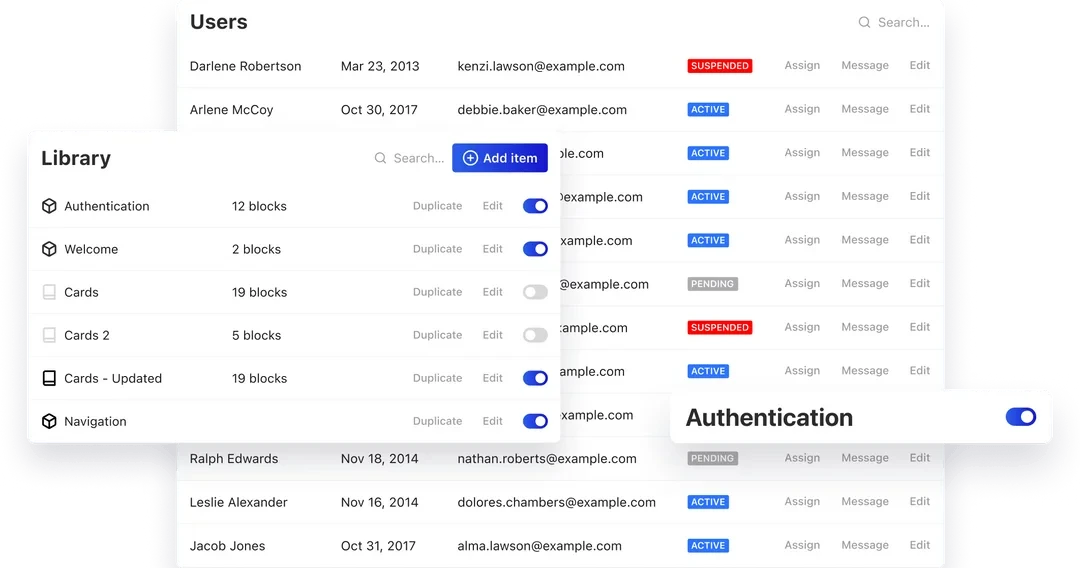
Task: Click the Cards row book icon
Action: pos(49,292)
